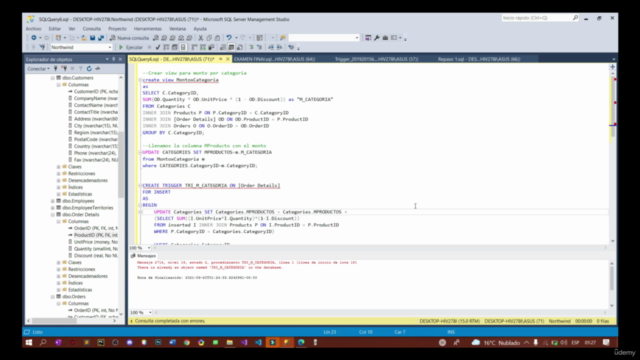Toggle IntelliSense Enabled button
Image resolution: width=640 pixels, height=360 pixels.
click(183, 47)
